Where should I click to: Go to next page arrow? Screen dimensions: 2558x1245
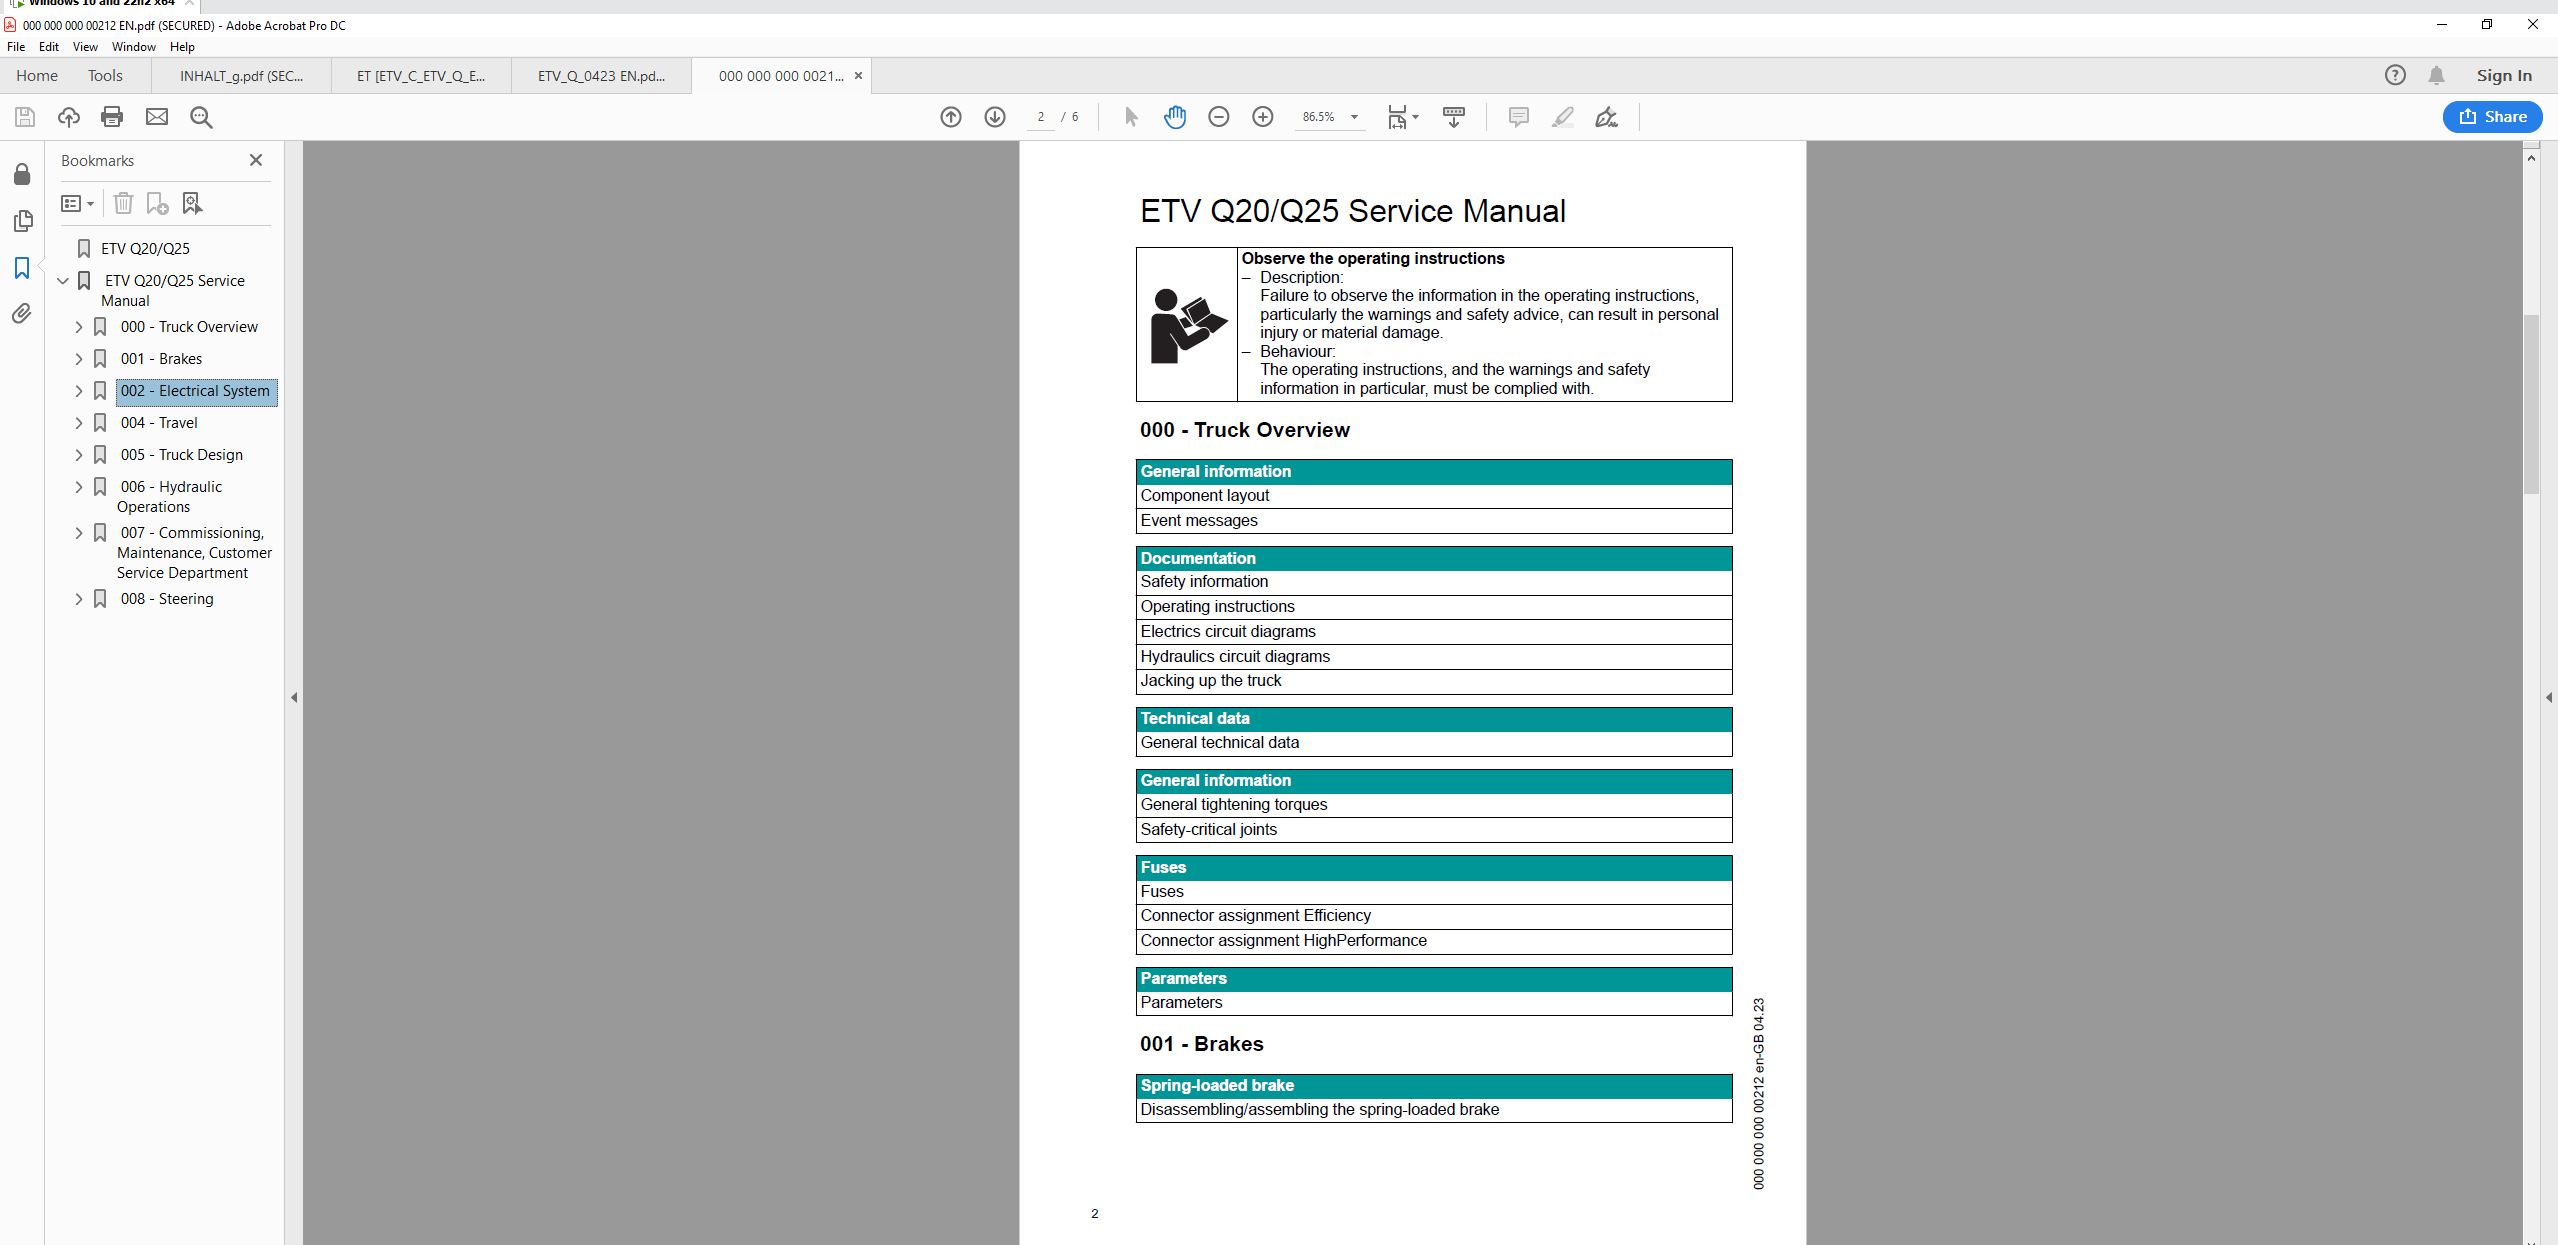point(995,117)
